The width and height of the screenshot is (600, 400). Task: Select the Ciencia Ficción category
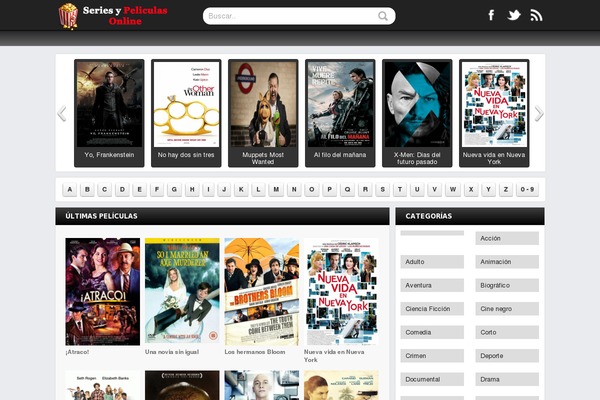[432, 309]
